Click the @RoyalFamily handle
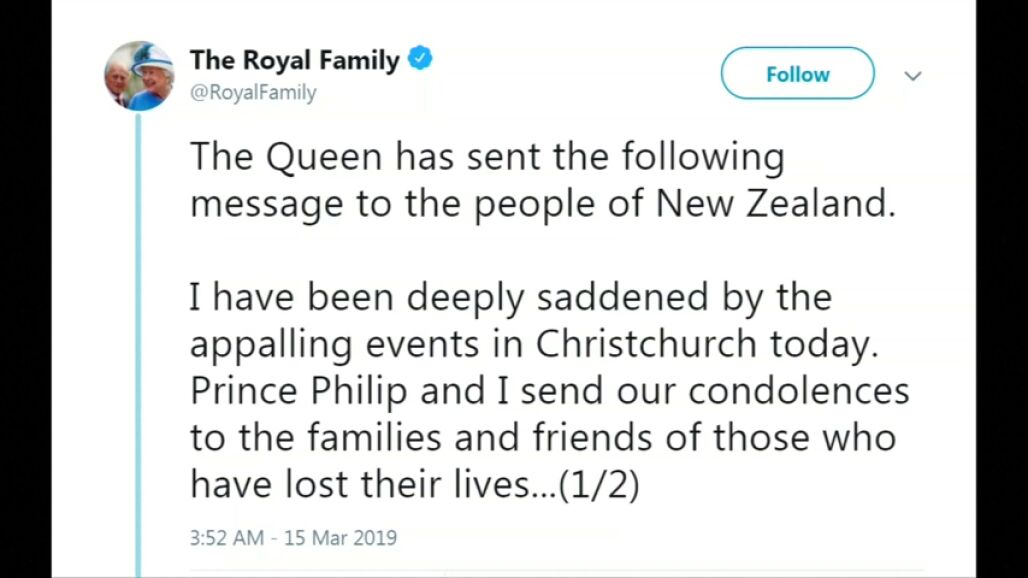This screenshot has width=1028, height=578. [253, 93]
